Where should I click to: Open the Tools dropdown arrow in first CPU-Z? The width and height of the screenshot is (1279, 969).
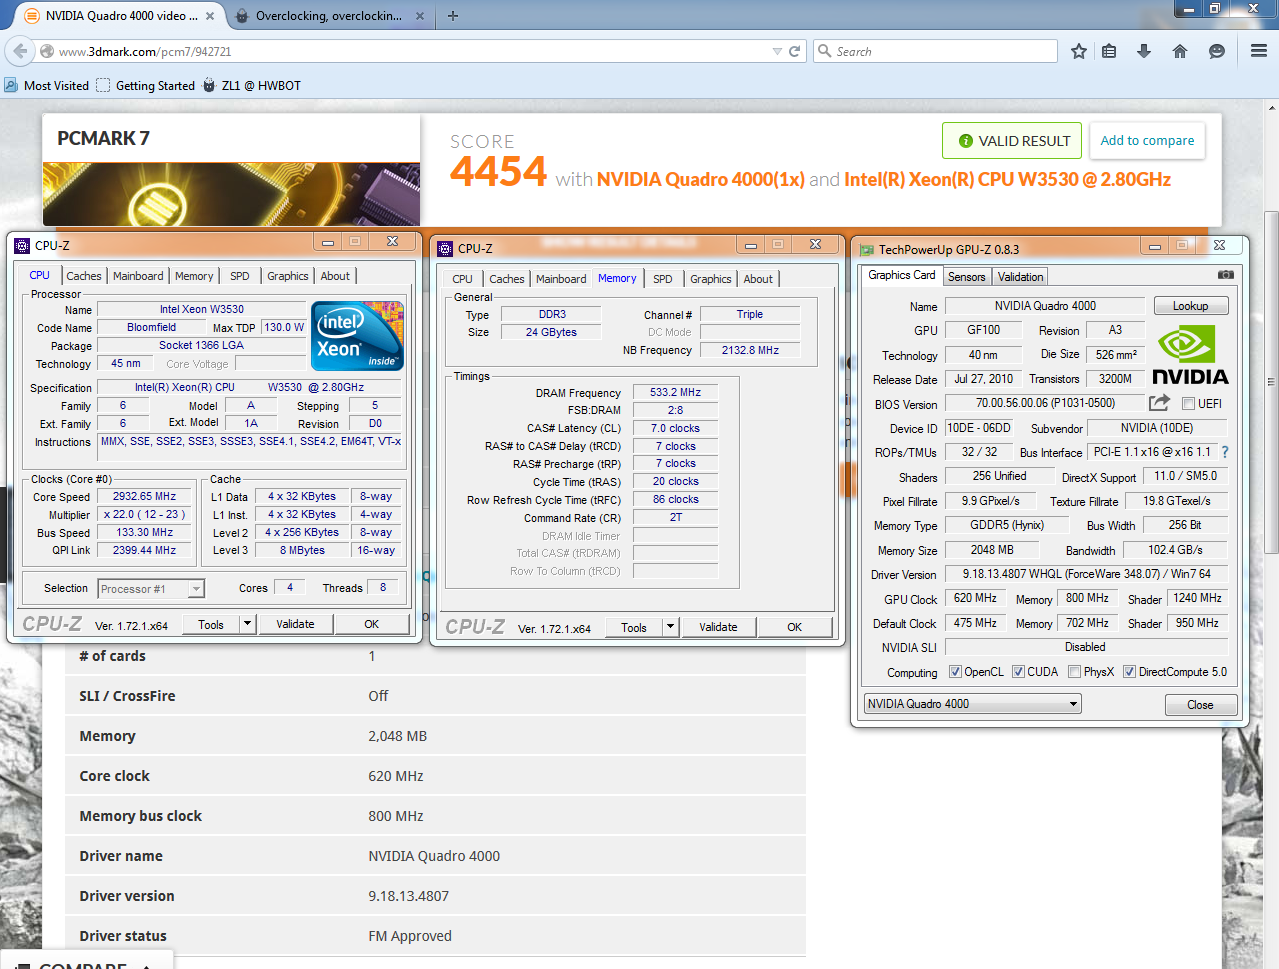pyautogui.click(x=247, y=624)
